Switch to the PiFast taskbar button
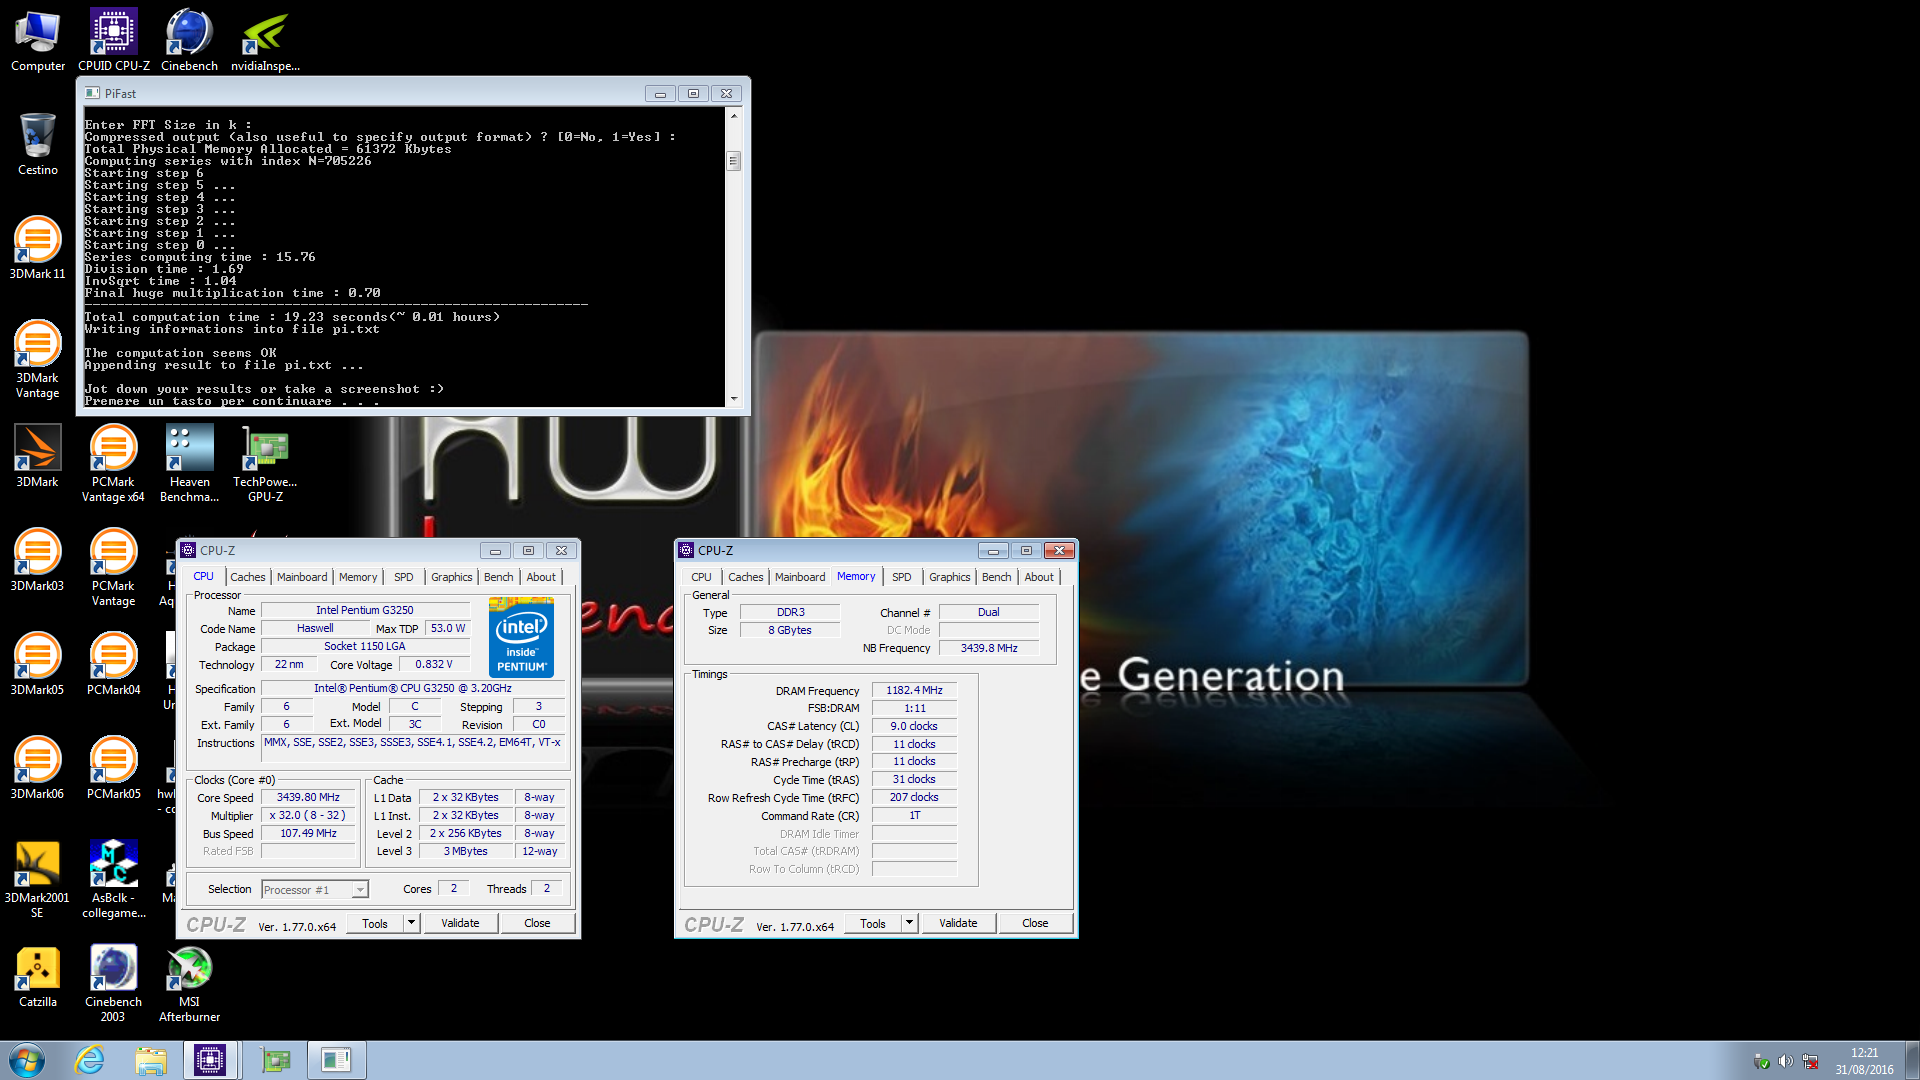 point(336,1060)
